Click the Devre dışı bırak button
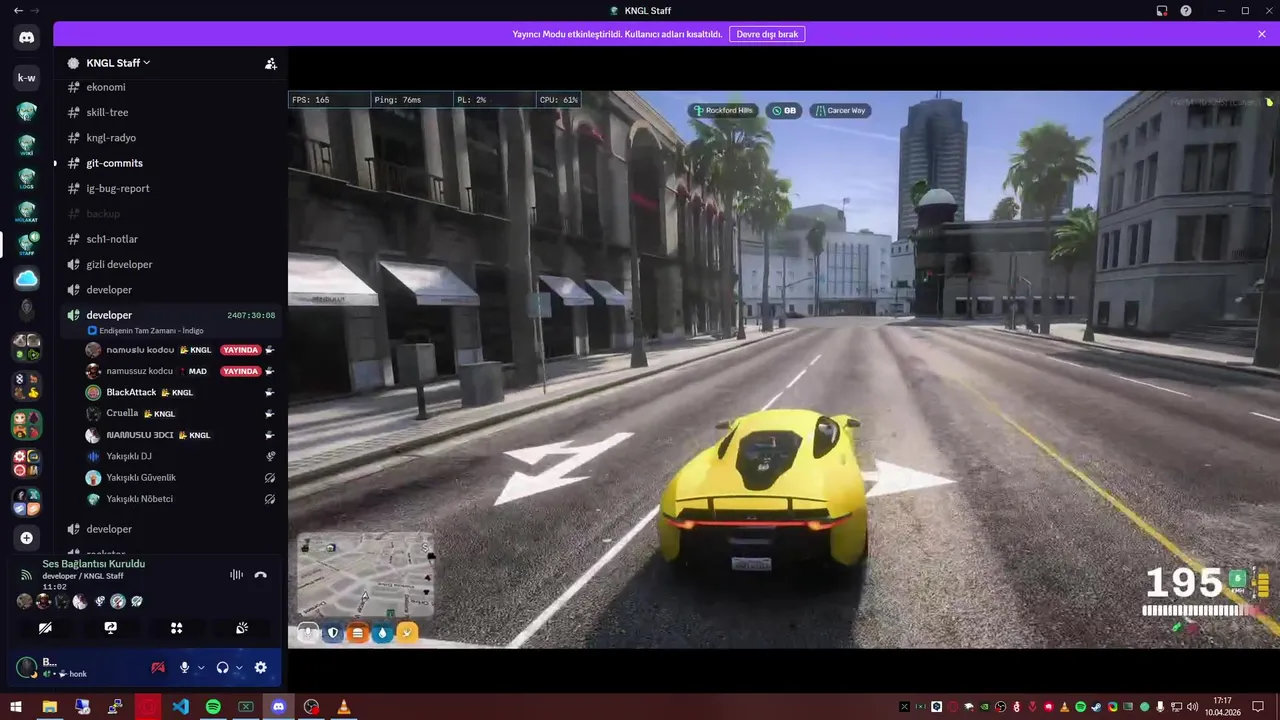 point(767,34)
